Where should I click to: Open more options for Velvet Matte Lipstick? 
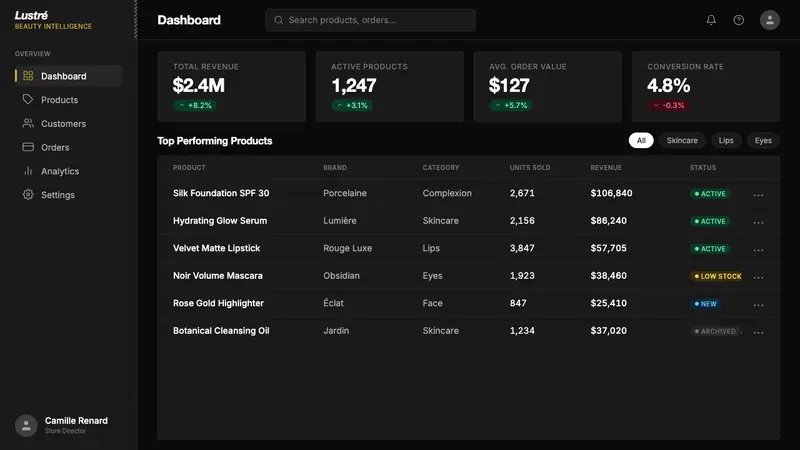[758, 250]
